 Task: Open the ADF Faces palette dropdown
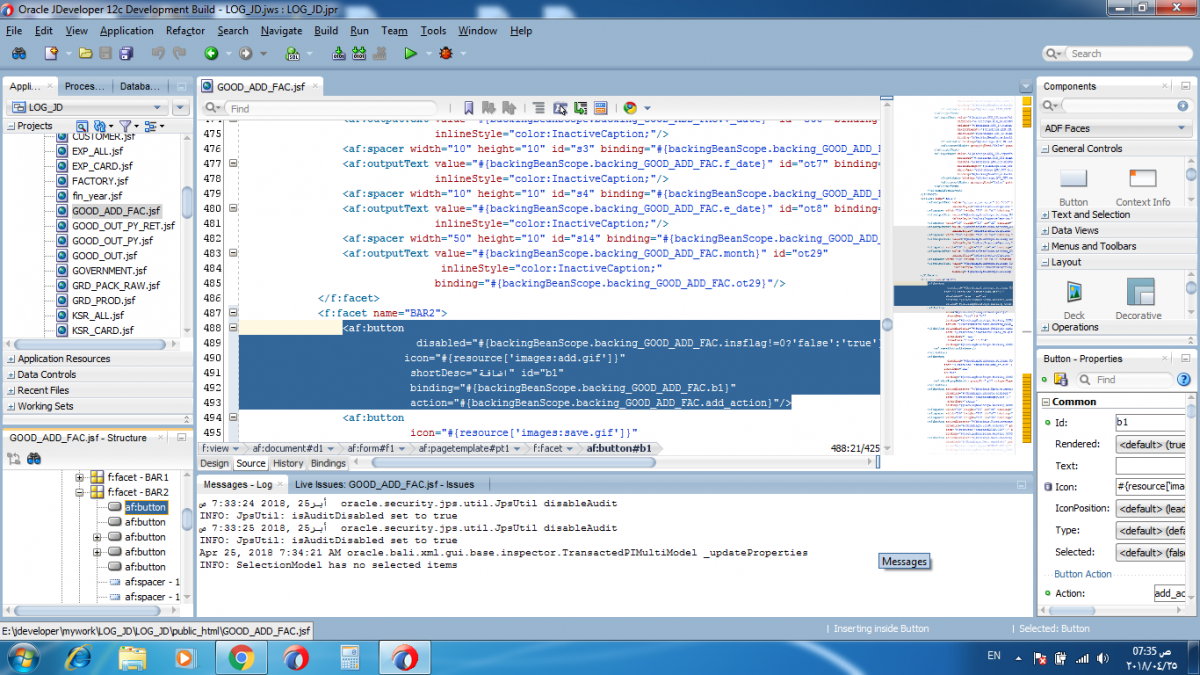click(x=1181, y=128)
